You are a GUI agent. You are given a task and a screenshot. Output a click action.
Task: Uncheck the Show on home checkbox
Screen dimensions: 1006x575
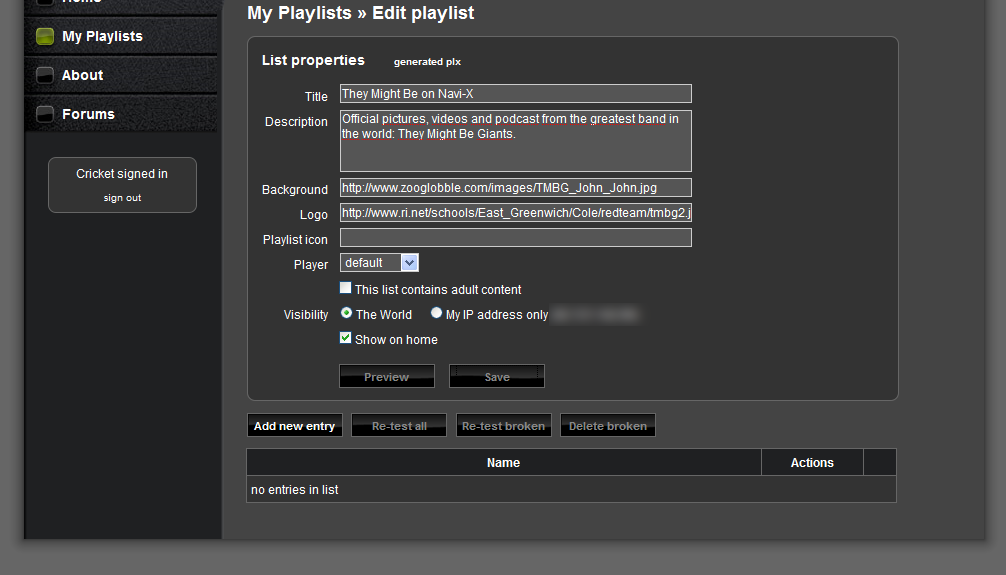[346, 339]
